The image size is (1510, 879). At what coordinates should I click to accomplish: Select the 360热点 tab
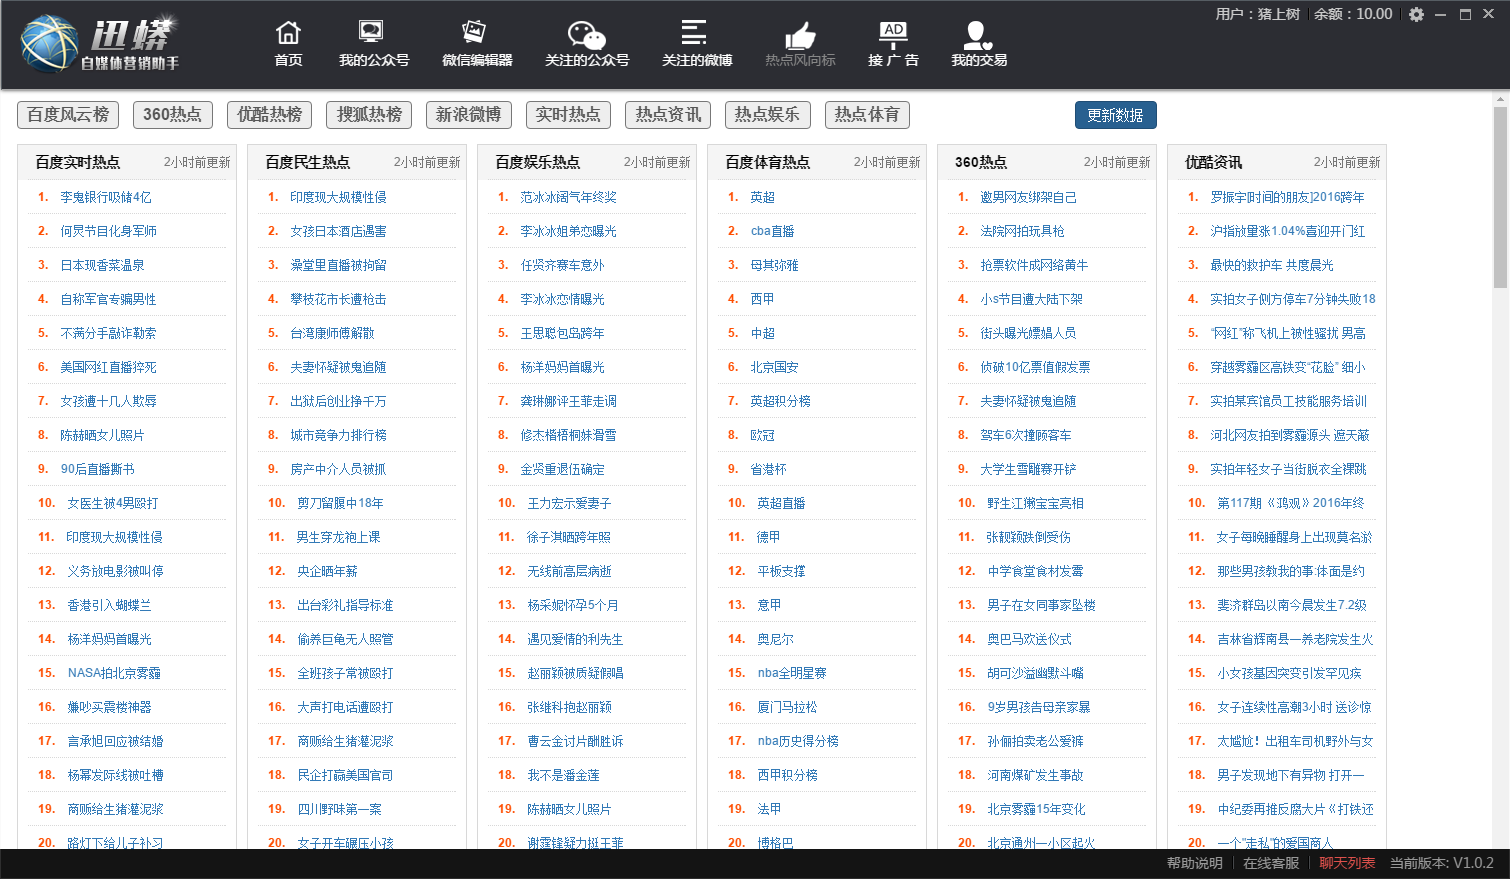(172, 115)
